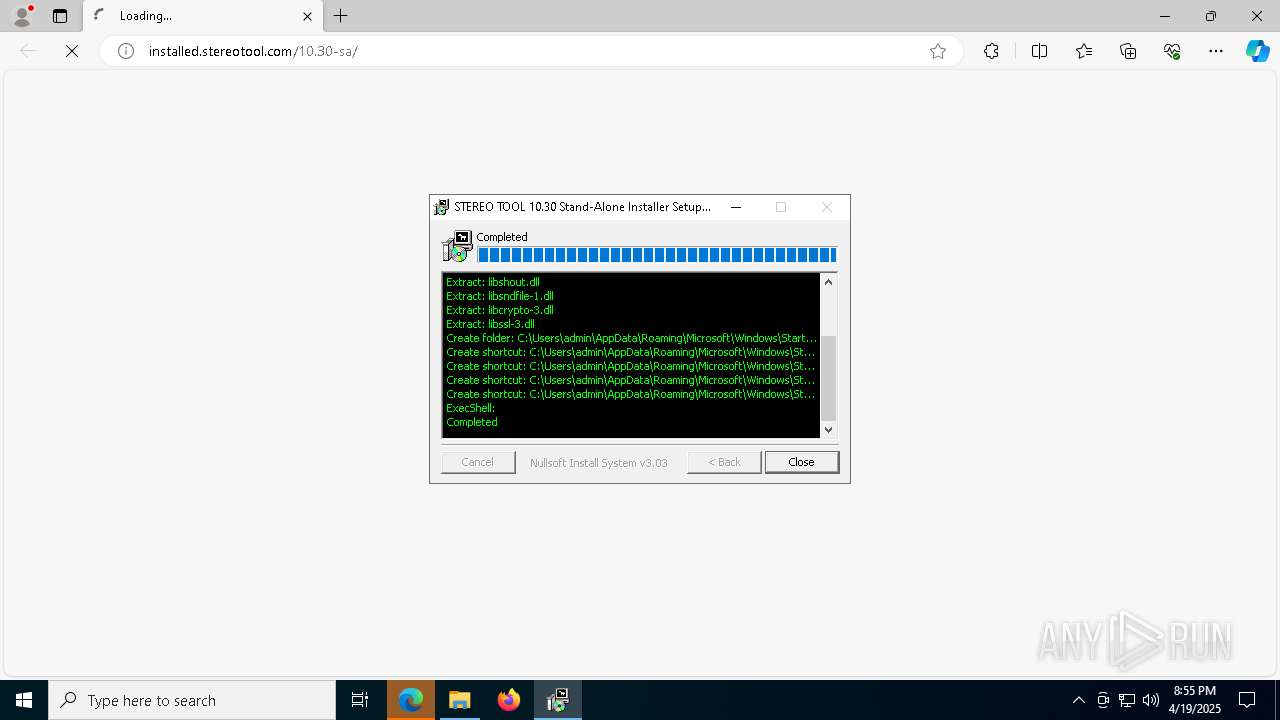Select the installer taskbar icon
The width and height of the screenshot is (1280, 720).
click(558, 700)
